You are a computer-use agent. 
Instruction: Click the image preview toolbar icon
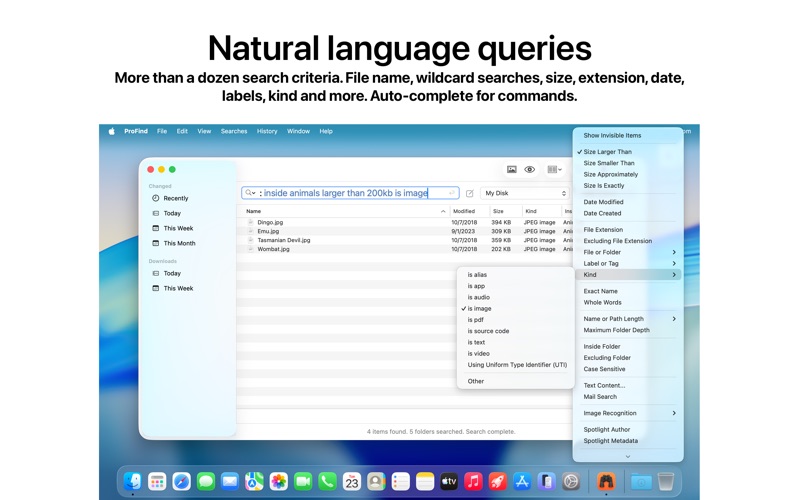tap(511, 169)
